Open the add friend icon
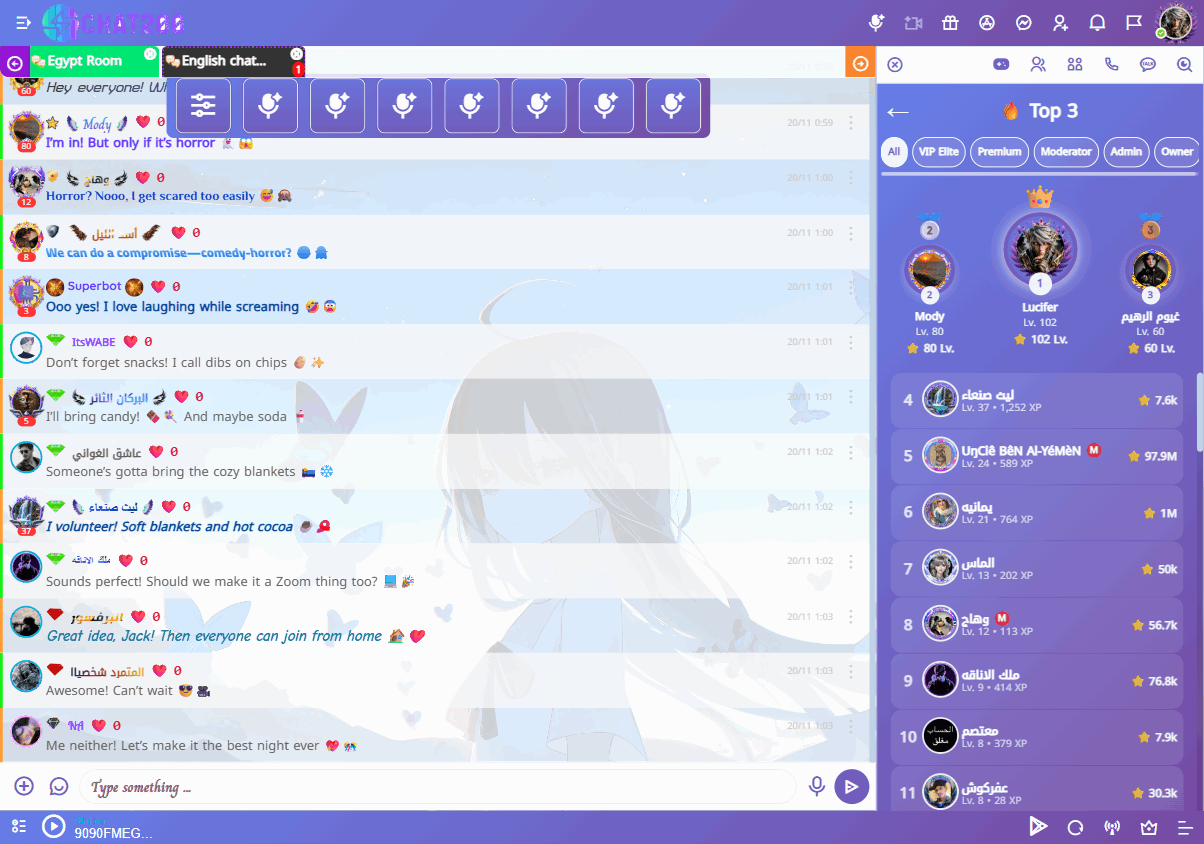The image size is (1204, 844). click(1060, 23)
